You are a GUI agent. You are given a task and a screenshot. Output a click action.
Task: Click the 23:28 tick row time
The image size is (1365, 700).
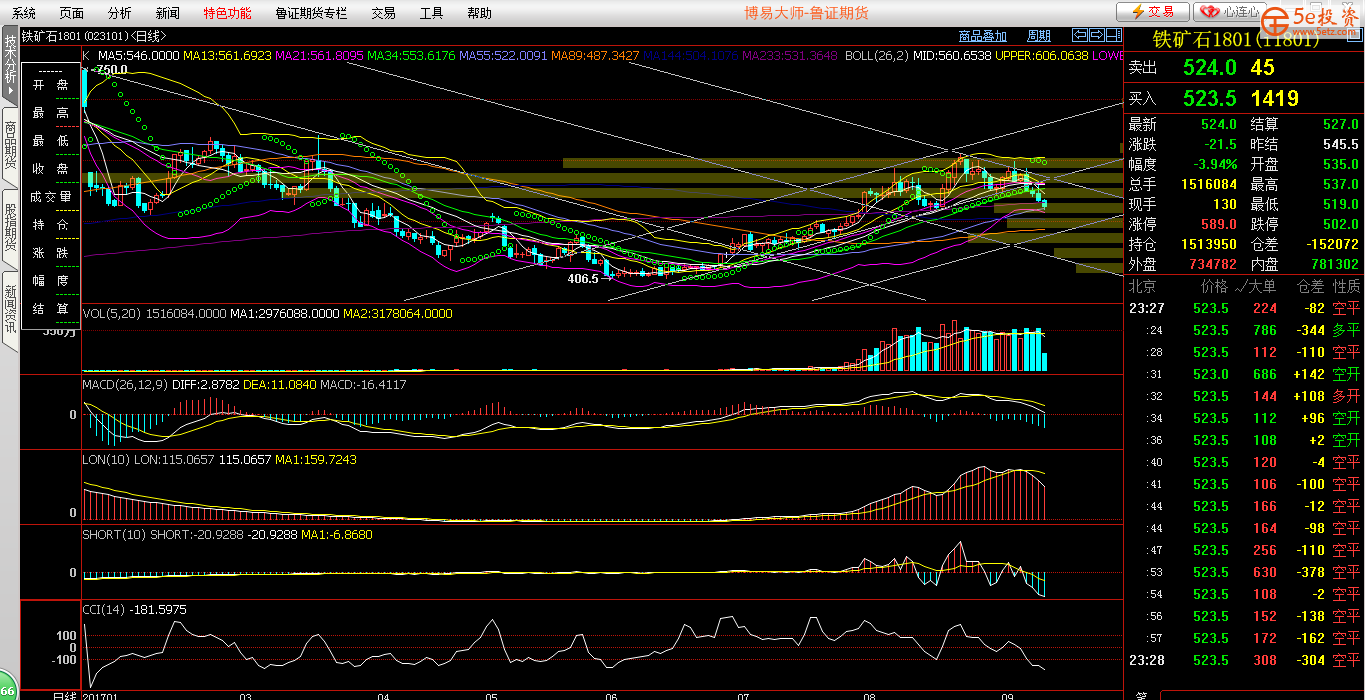1146,660
